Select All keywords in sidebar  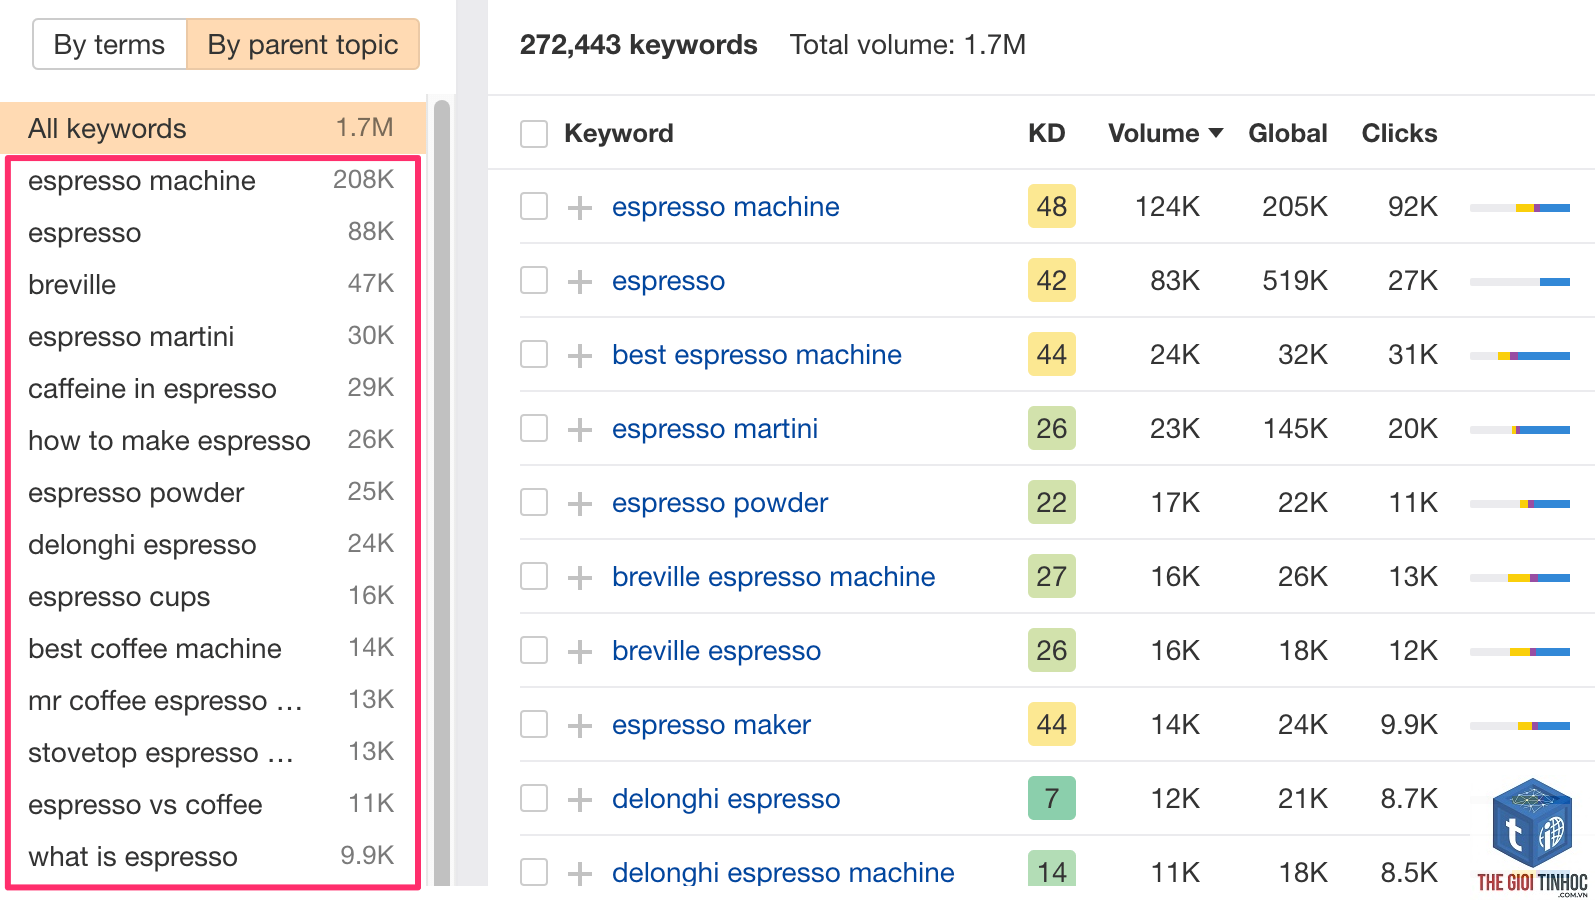(x=213, y=128)
